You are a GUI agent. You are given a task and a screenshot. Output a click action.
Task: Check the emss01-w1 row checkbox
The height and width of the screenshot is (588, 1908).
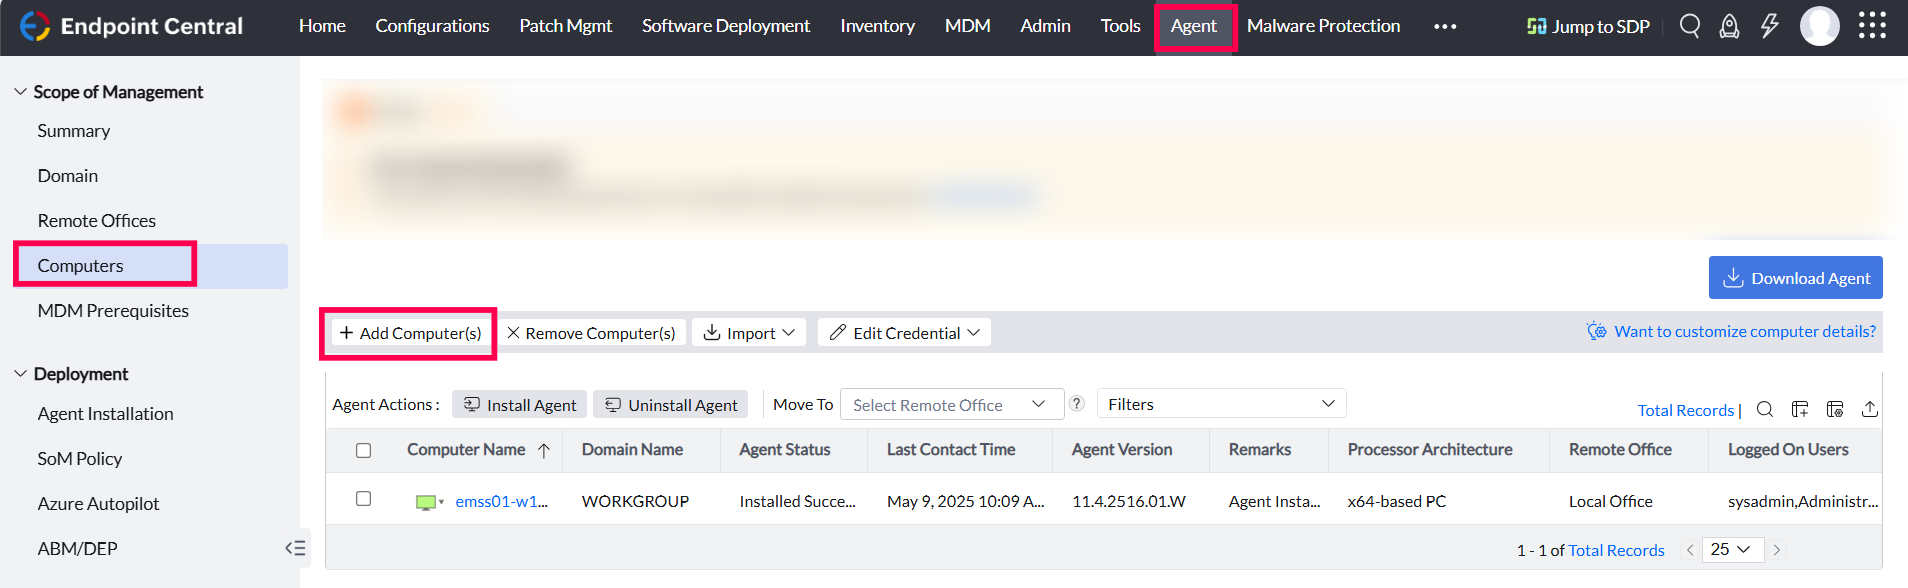[x=364, y=498]
